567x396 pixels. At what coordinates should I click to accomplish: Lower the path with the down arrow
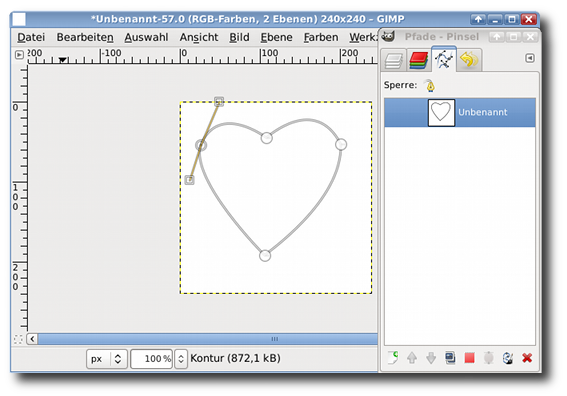click(x=431, y=358)
